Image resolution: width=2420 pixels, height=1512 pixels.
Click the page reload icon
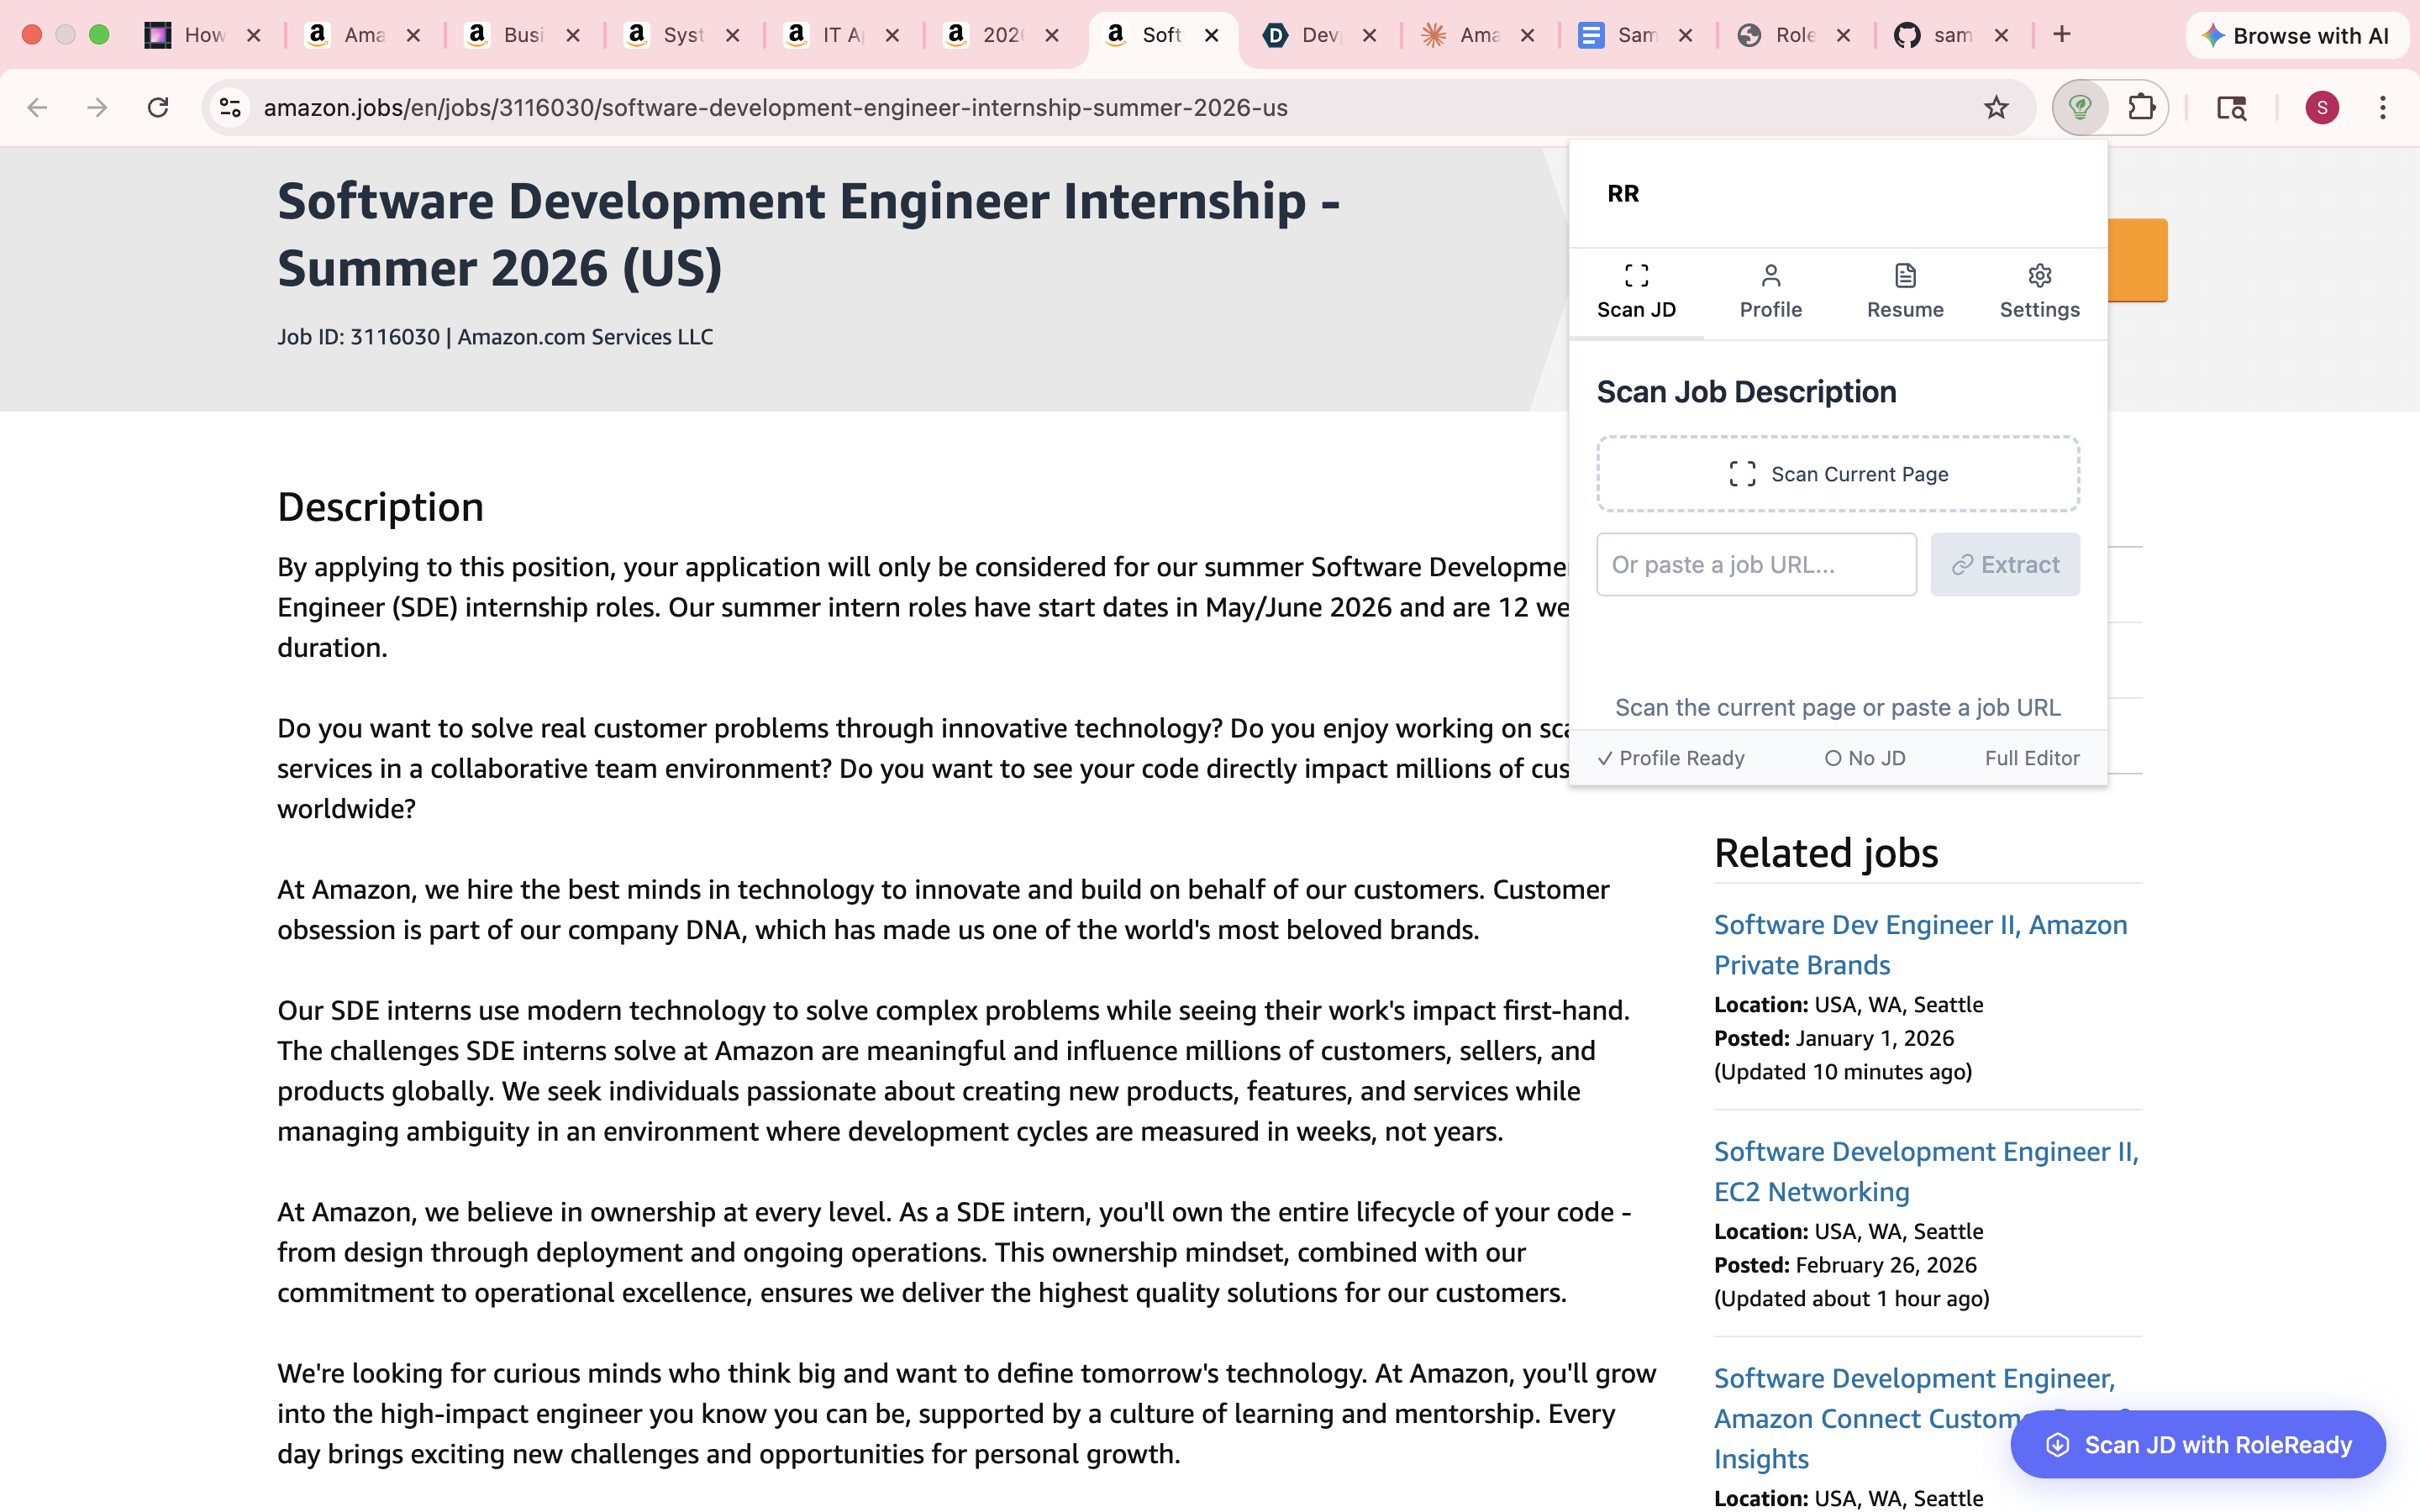[x=158, y=107]
